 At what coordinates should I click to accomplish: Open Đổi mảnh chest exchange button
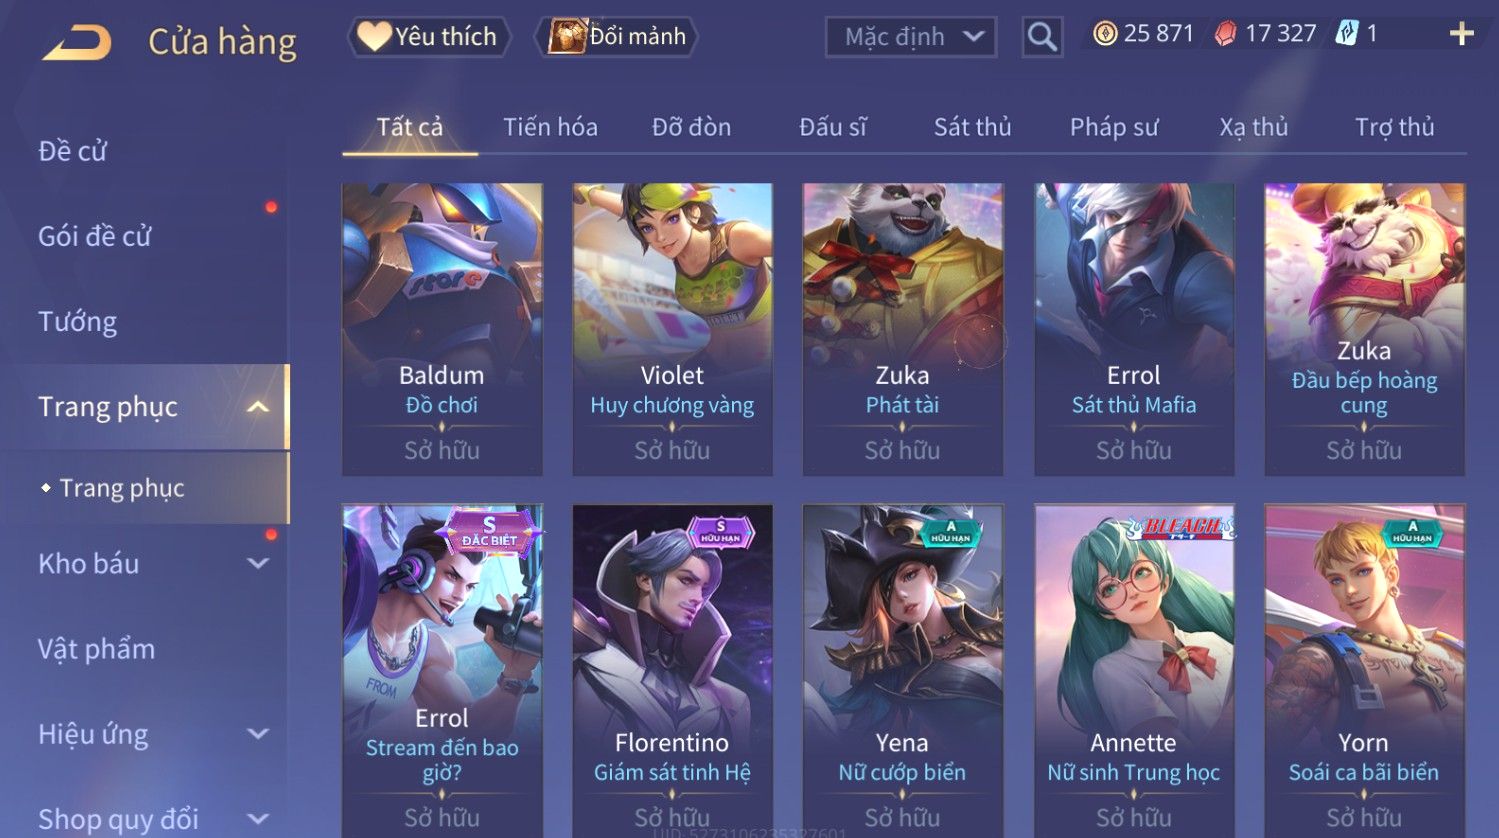617,37
